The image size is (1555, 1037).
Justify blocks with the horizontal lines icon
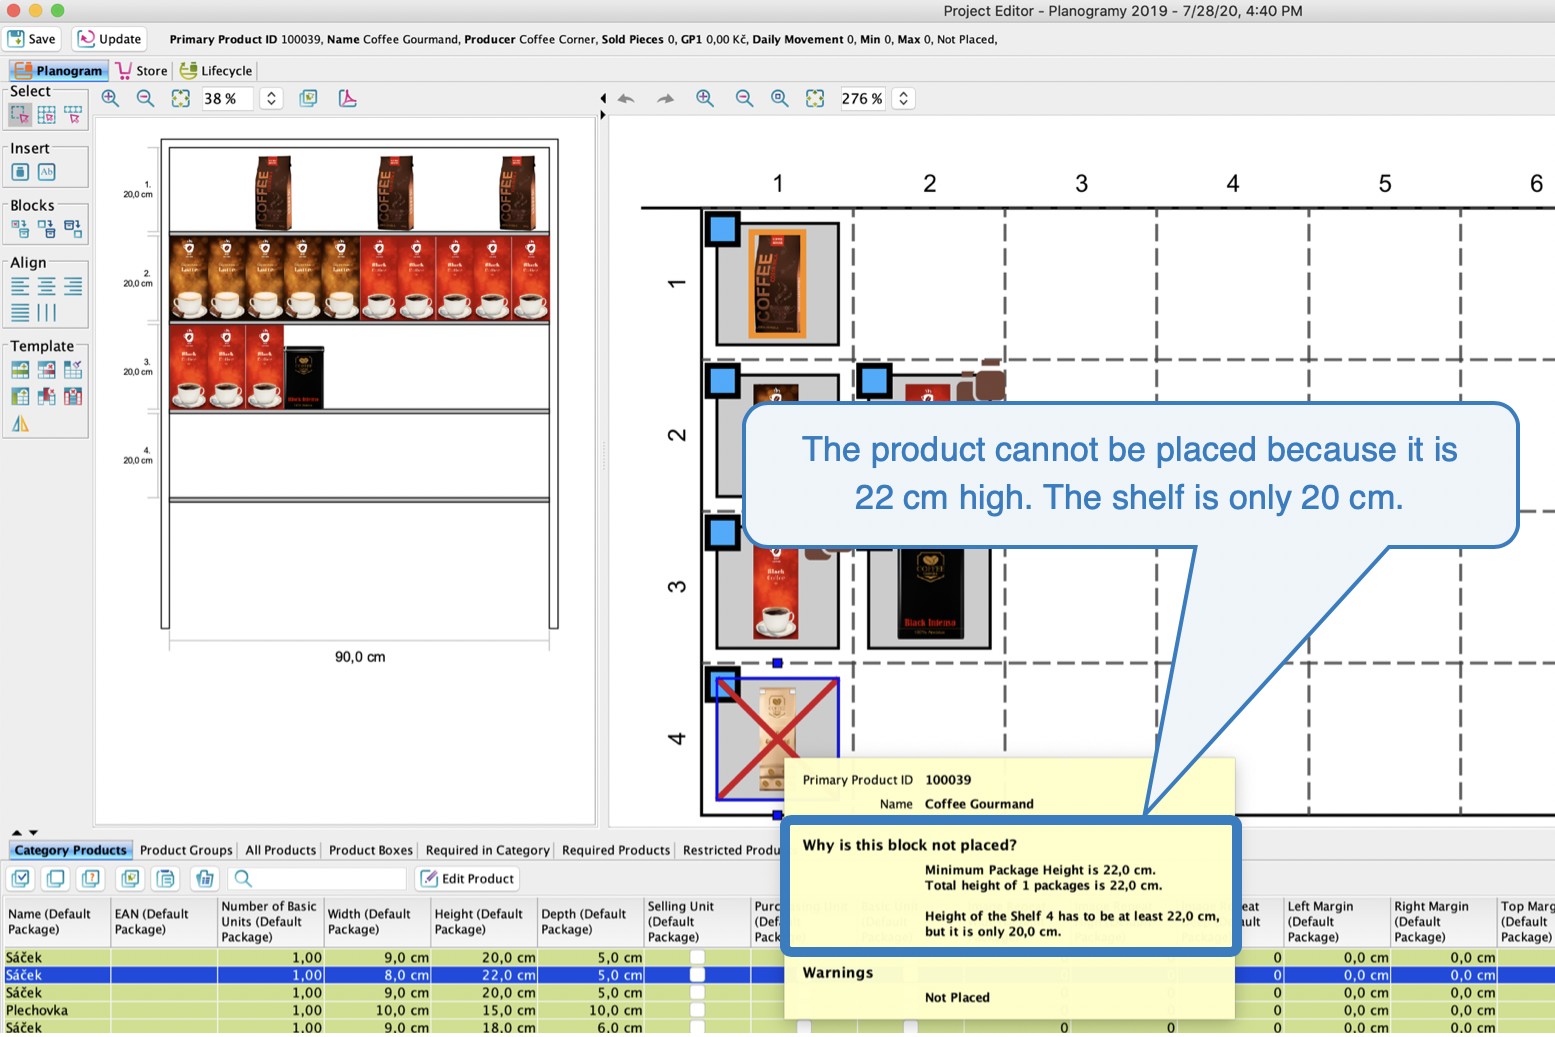(x=20, y=312)
